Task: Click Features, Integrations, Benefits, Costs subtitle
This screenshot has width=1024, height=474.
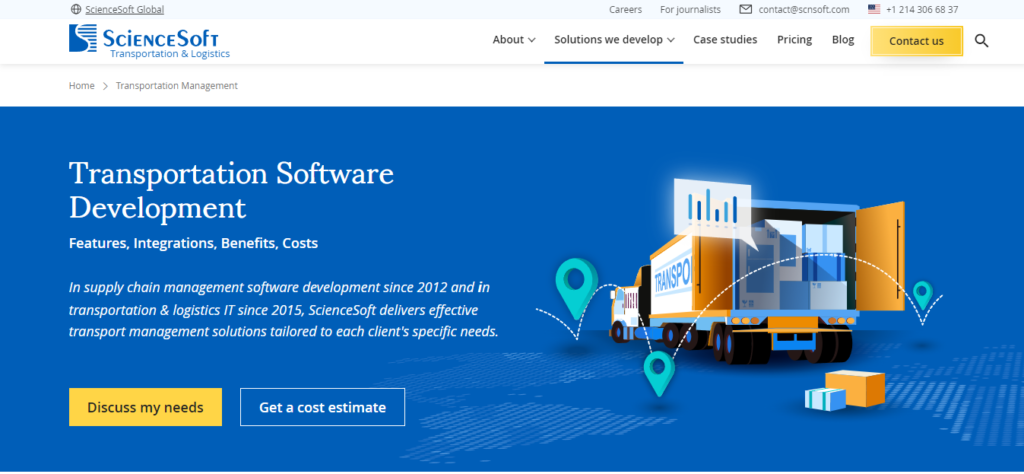Action: 193,244
